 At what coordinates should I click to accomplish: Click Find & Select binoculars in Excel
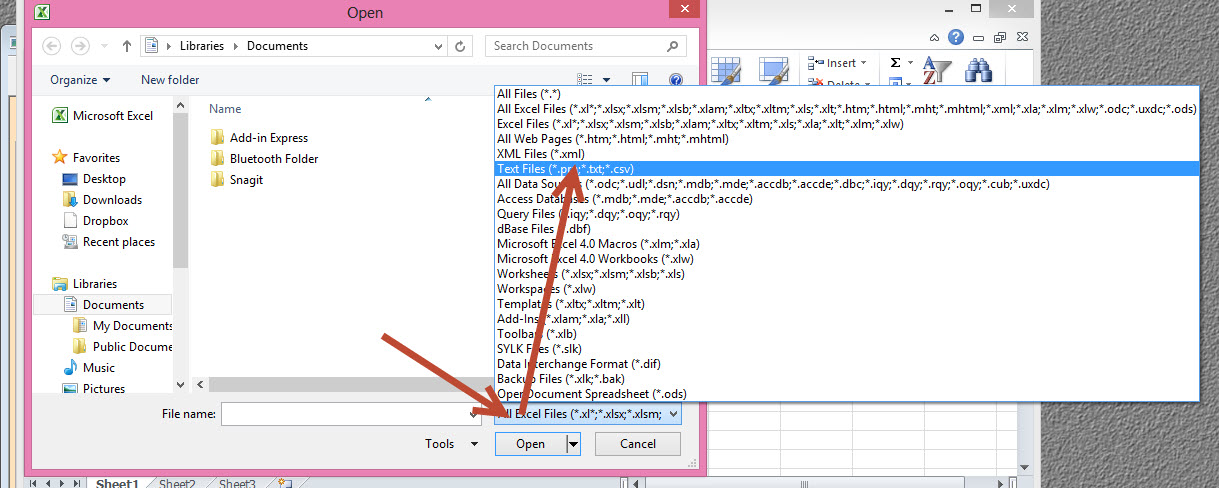click(977, 70)
